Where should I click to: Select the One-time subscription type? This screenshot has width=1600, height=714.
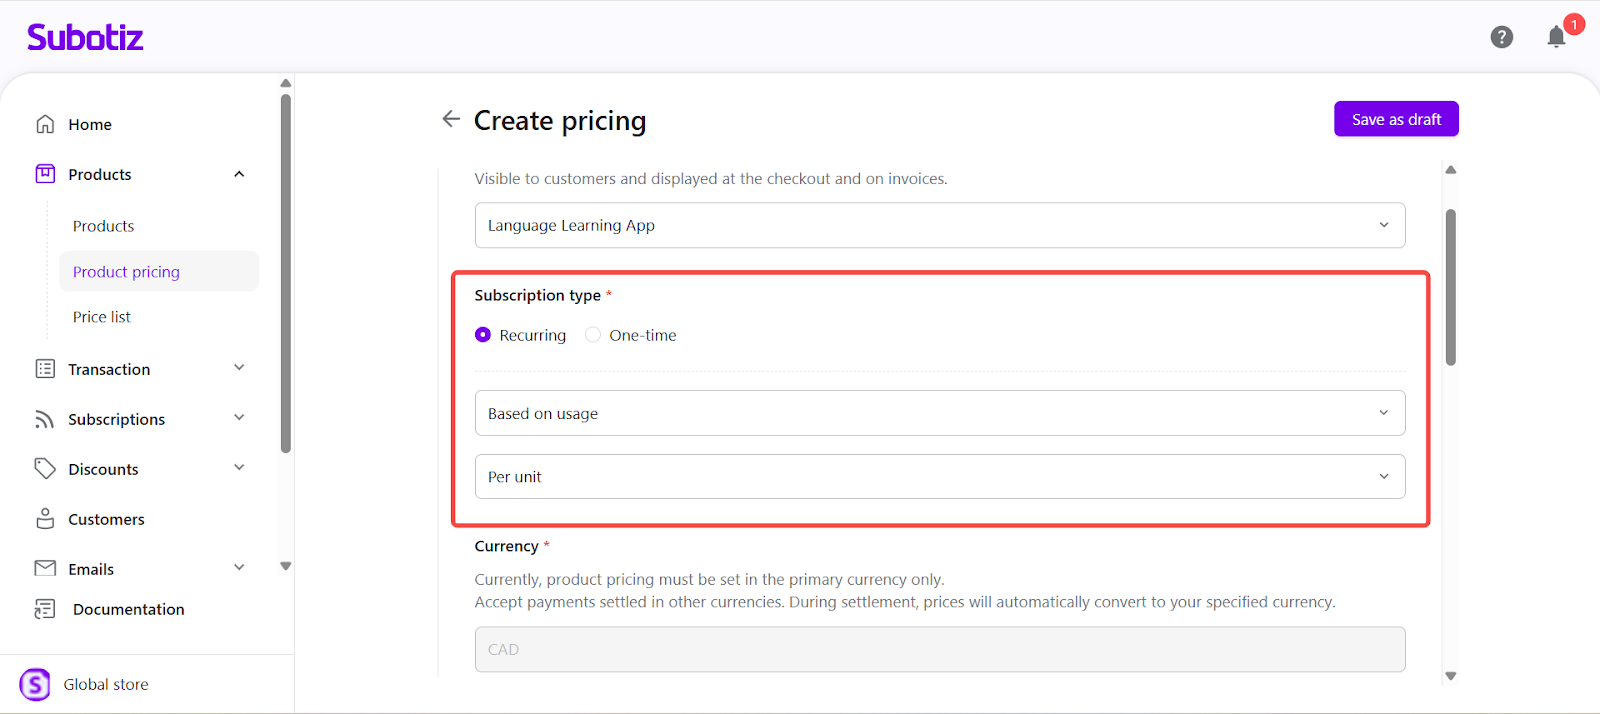[x=593, y=335]
